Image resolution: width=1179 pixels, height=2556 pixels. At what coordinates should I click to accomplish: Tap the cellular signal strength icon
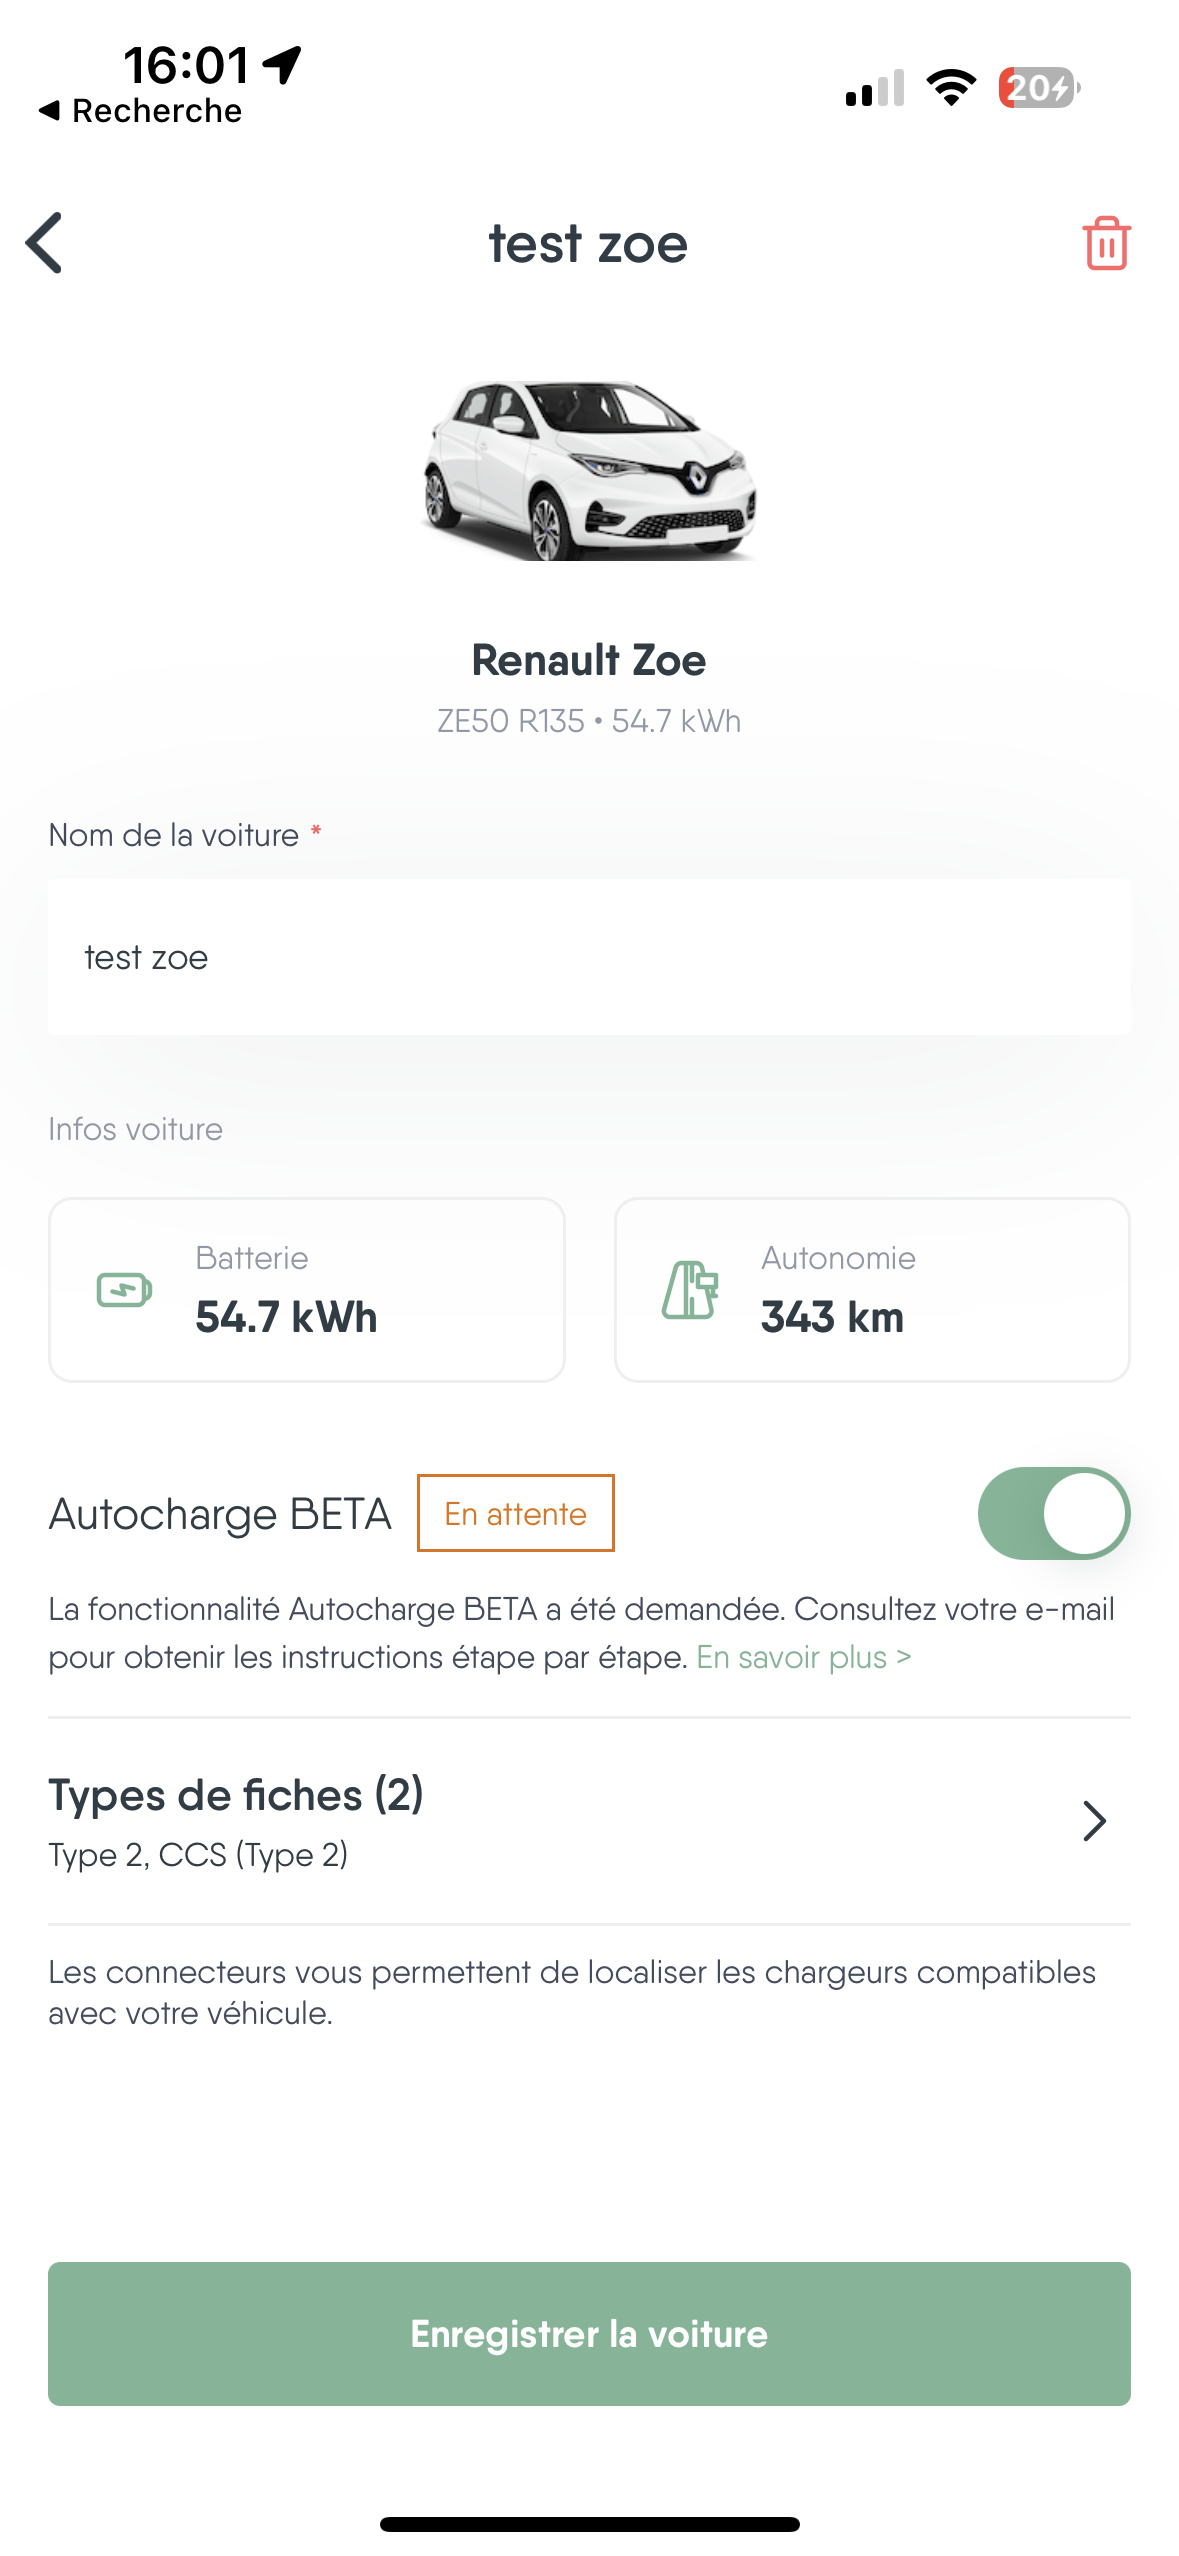(875, 88)
